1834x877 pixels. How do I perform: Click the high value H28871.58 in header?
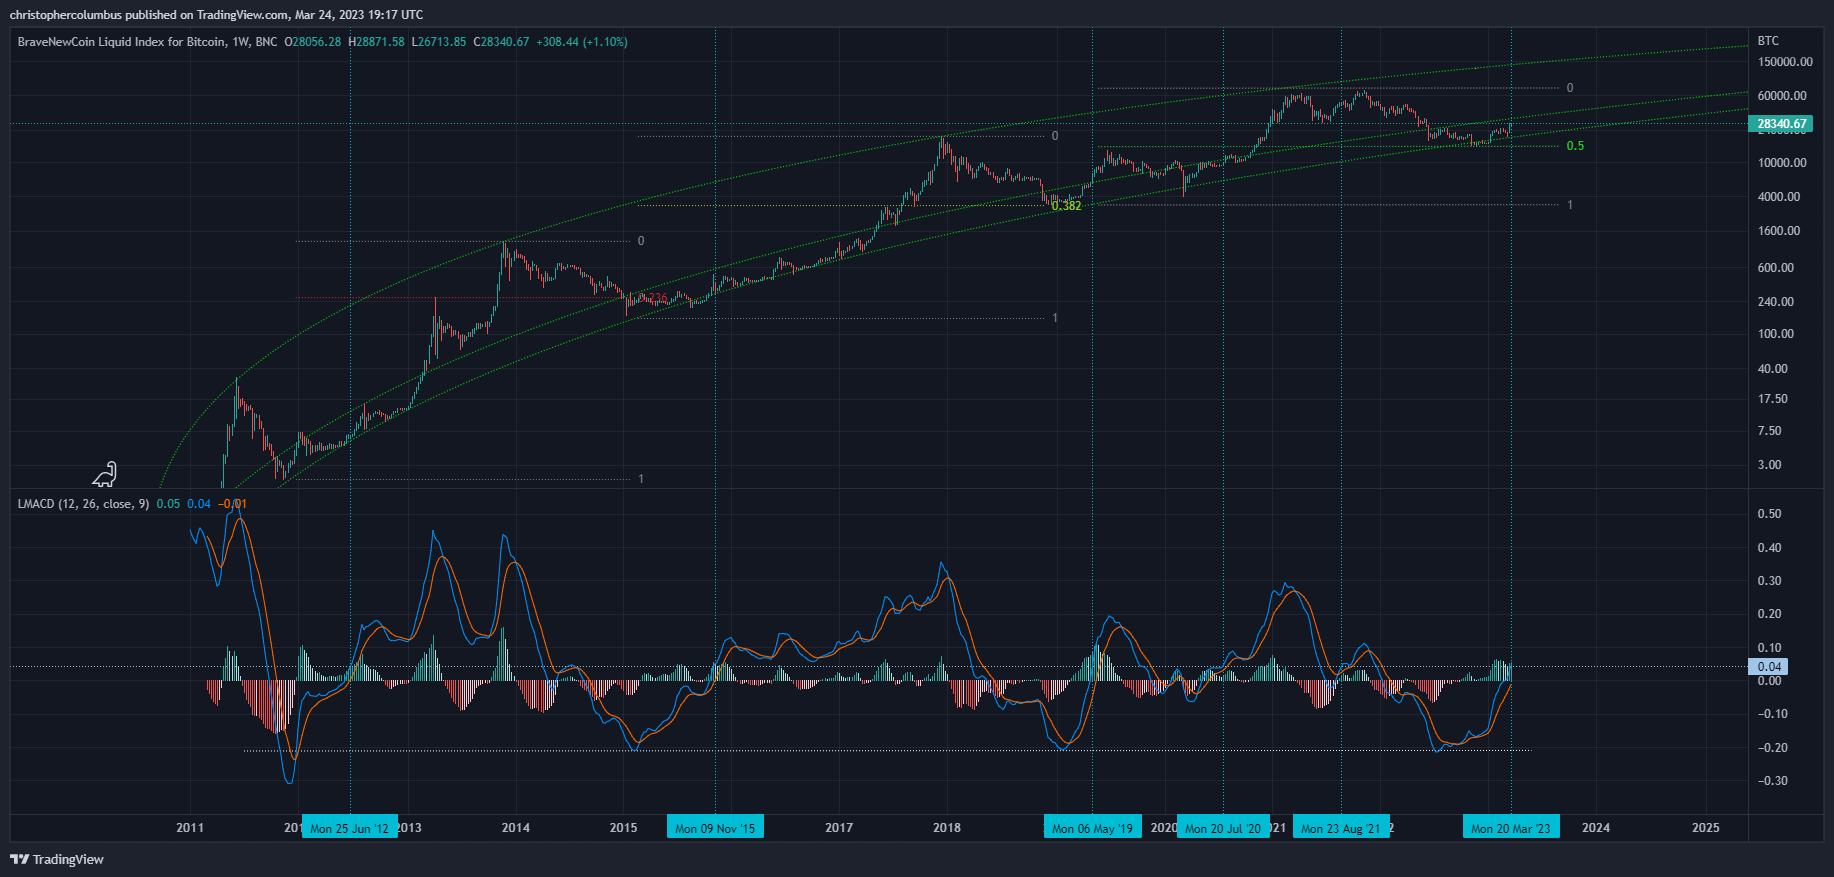click(x=376, y=42)
